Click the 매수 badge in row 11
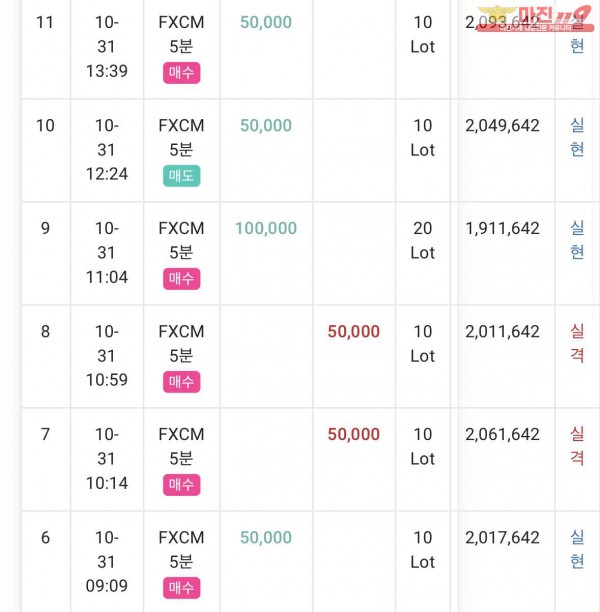The height and width of the screenshot is (612, 600). pos(182,73)
